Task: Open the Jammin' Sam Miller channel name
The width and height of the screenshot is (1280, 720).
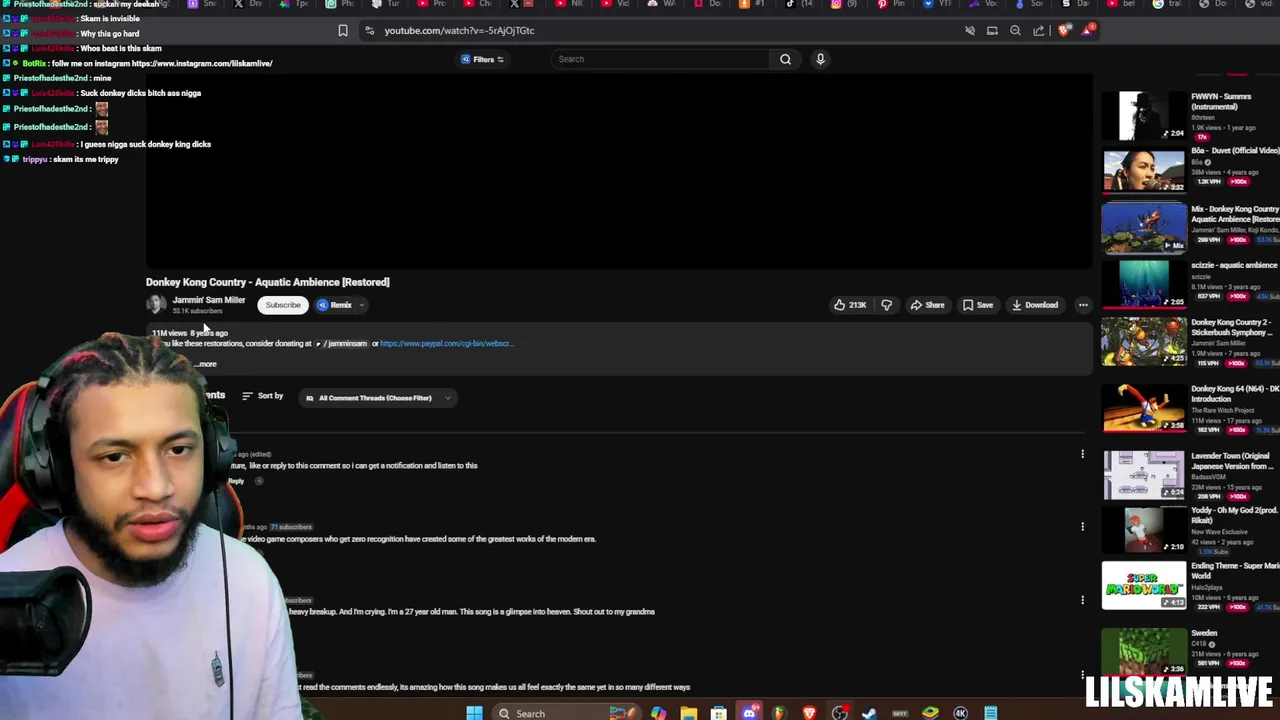Action: (208, 300)
